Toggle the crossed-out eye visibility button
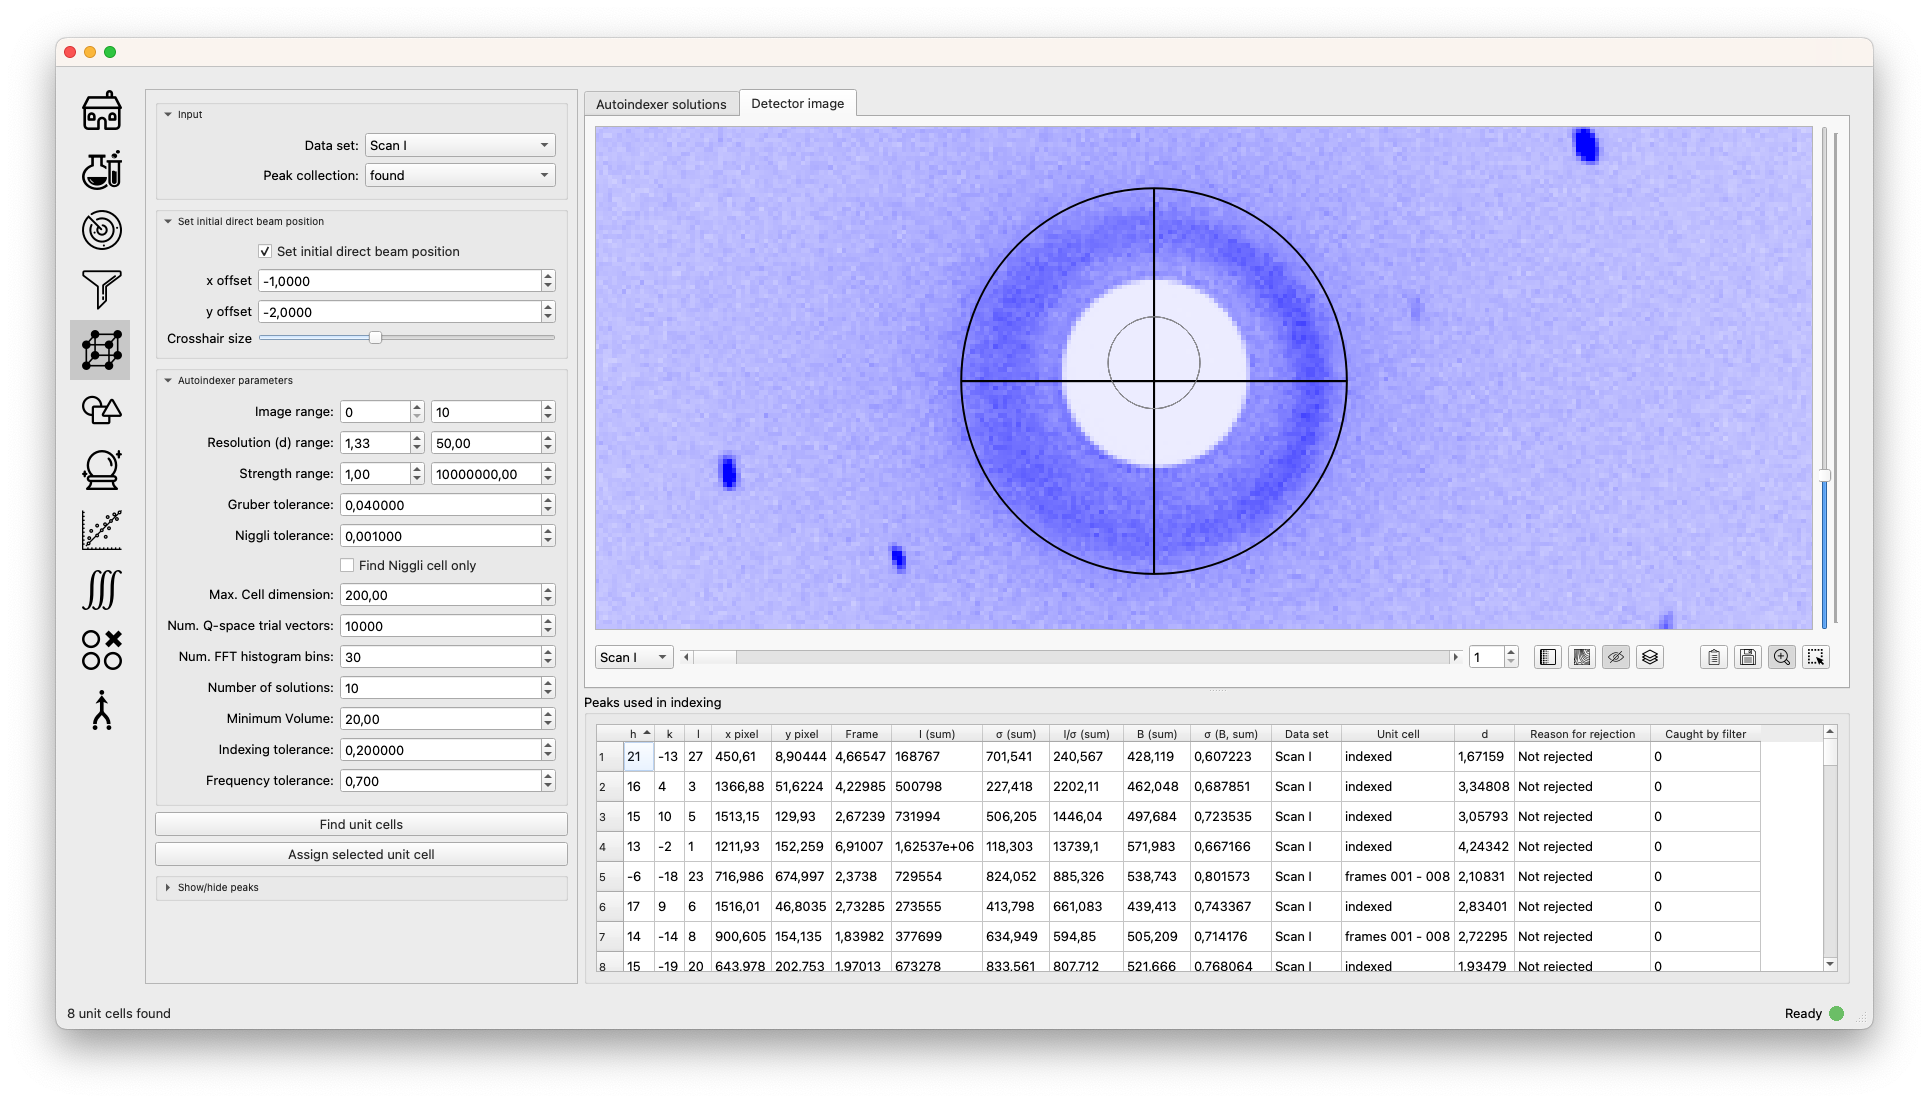The width and height of the screenshot is (1929, 1103). click(1616, 657)
